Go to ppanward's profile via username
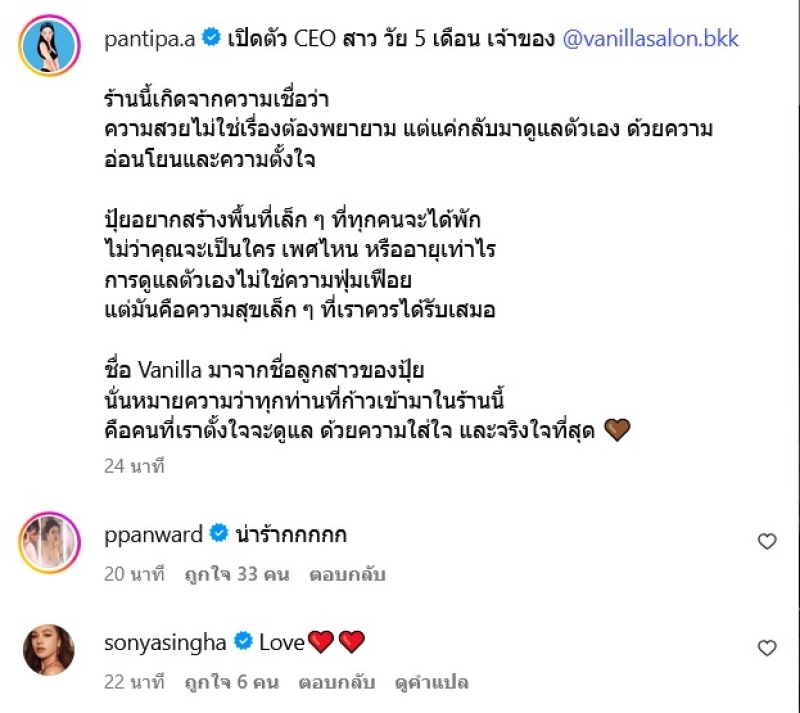The width and height of the screenshot is (800, 713). click(153, 535)
